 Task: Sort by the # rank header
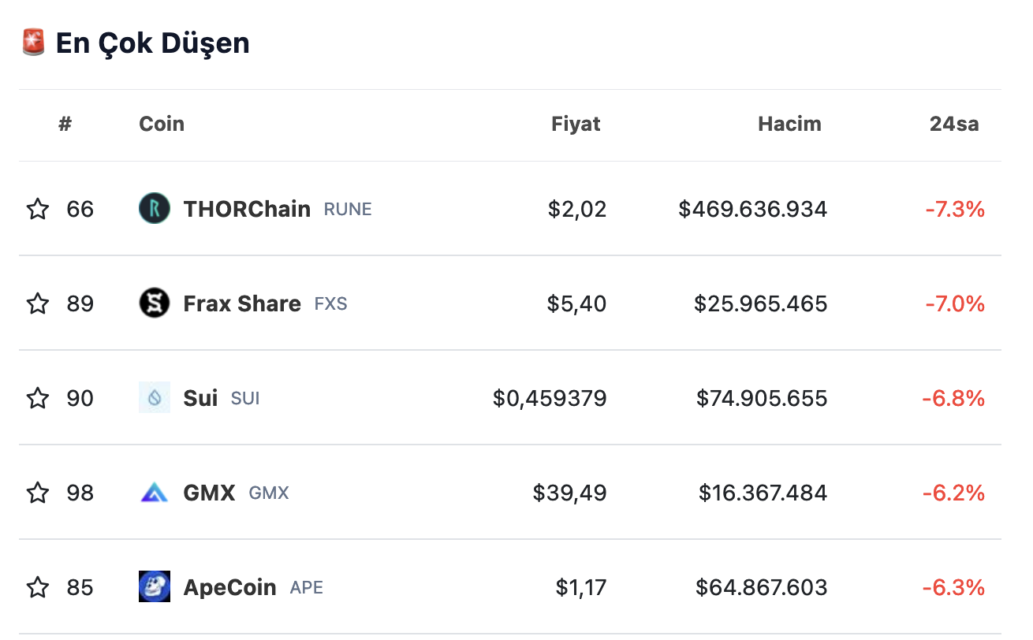pos(65,124)
